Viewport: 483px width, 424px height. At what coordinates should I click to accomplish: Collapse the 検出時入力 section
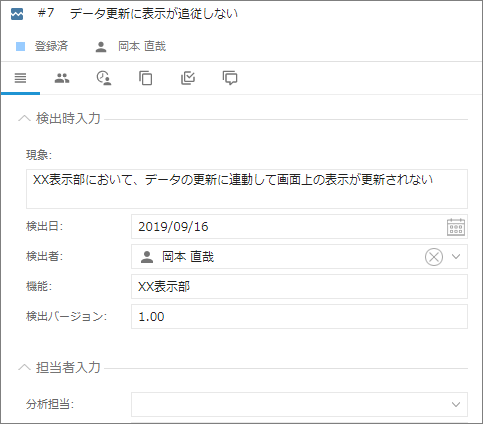[24, 118]
